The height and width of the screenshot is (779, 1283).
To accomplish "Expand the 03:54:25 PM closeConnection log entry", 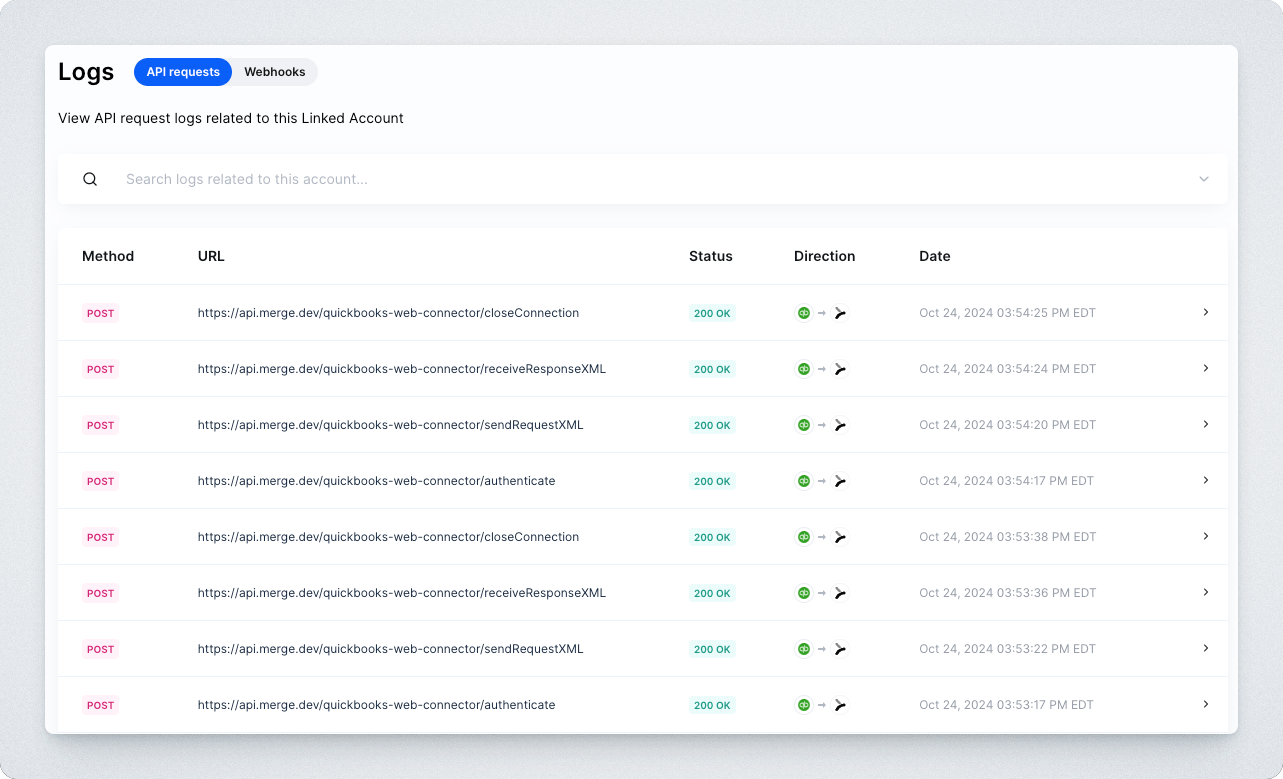I will click(1205, 313).
